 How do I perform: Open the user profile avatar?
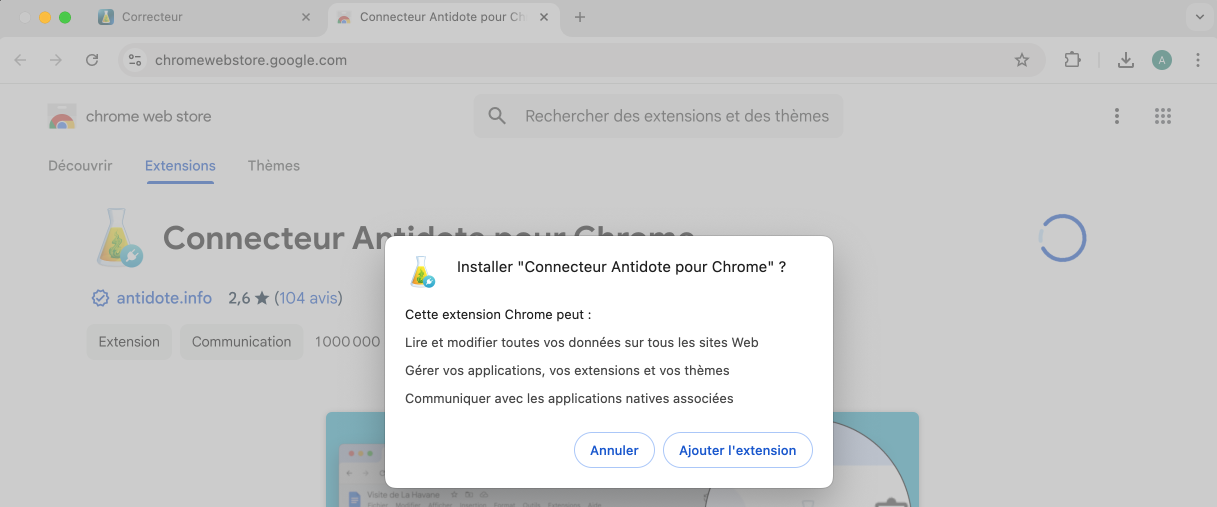click(x=1161, y=60)
